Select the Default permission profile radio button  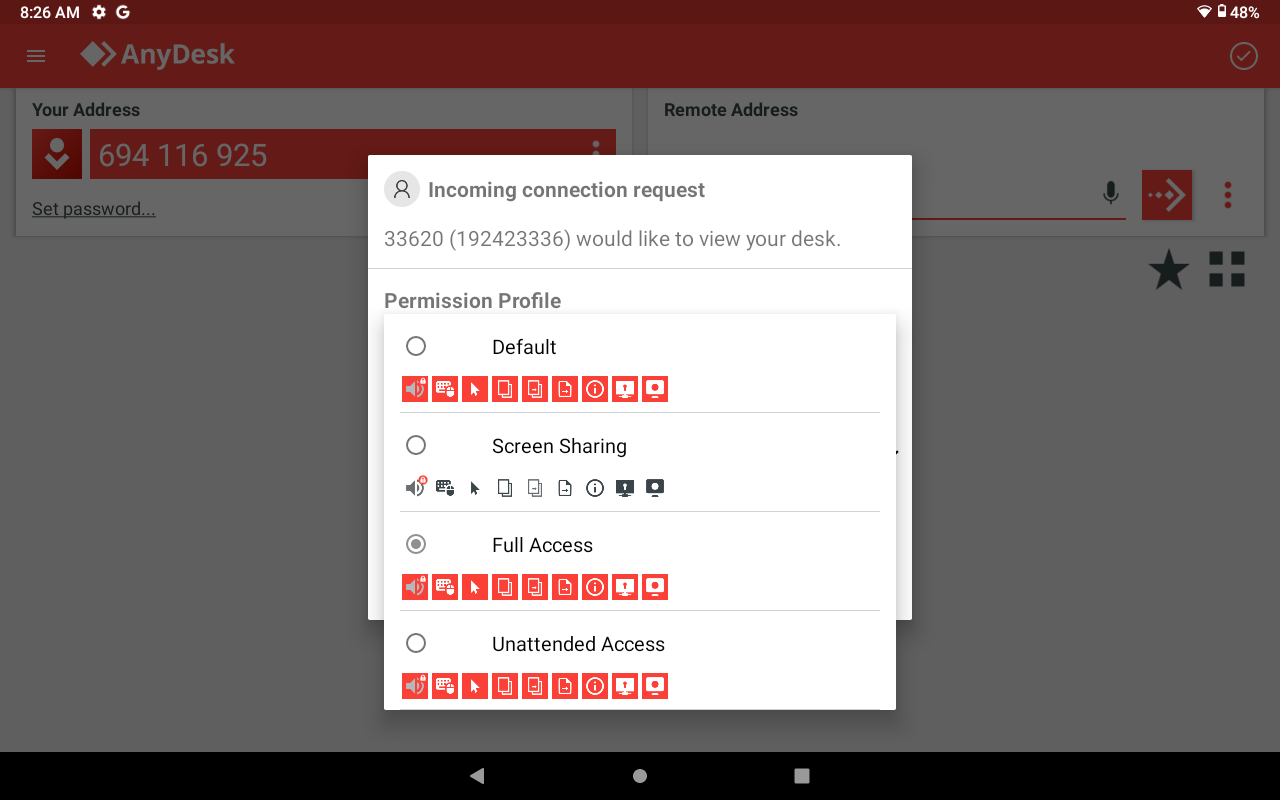(416, 346)
